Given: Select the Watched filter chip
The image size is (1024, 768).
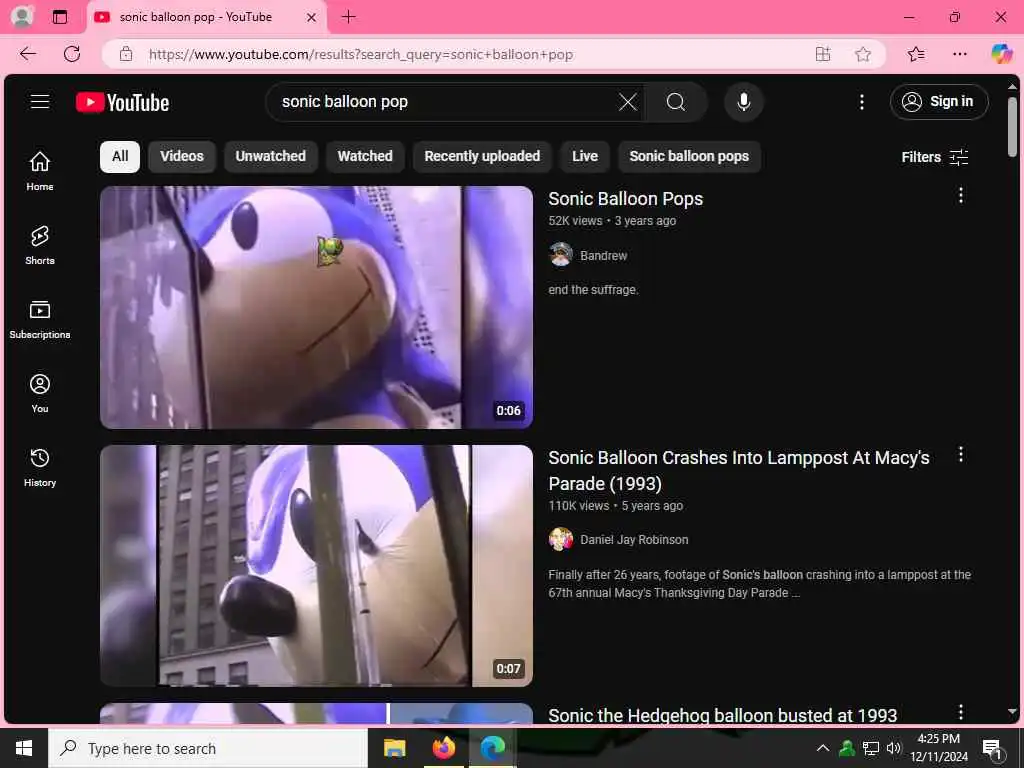Looking at the screenshot, I should [365, 157].
